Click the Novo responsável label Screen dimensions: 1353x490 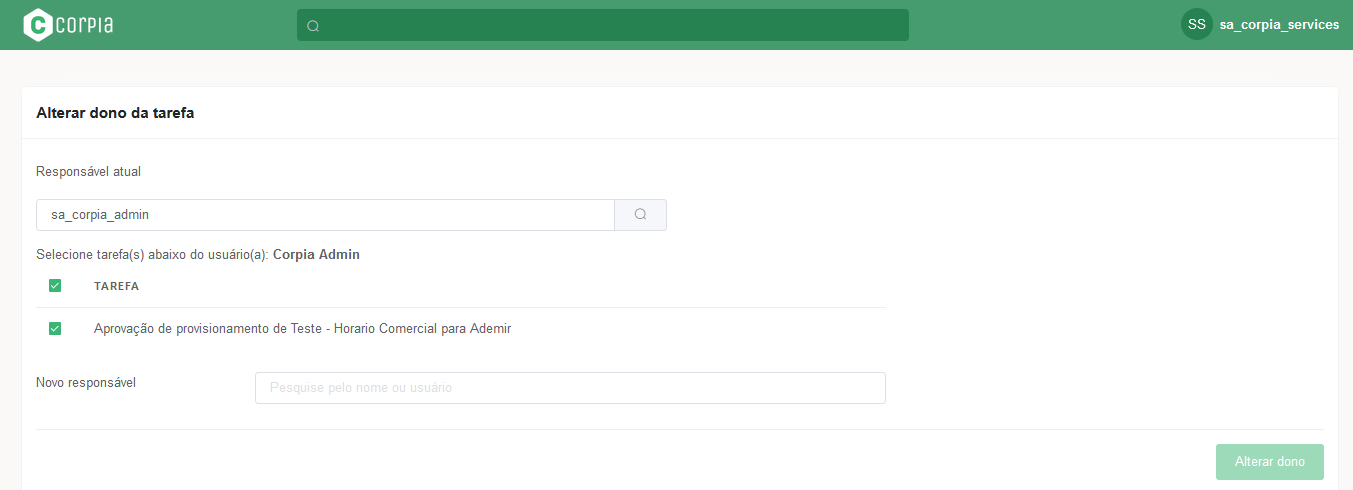pos(86,383)
